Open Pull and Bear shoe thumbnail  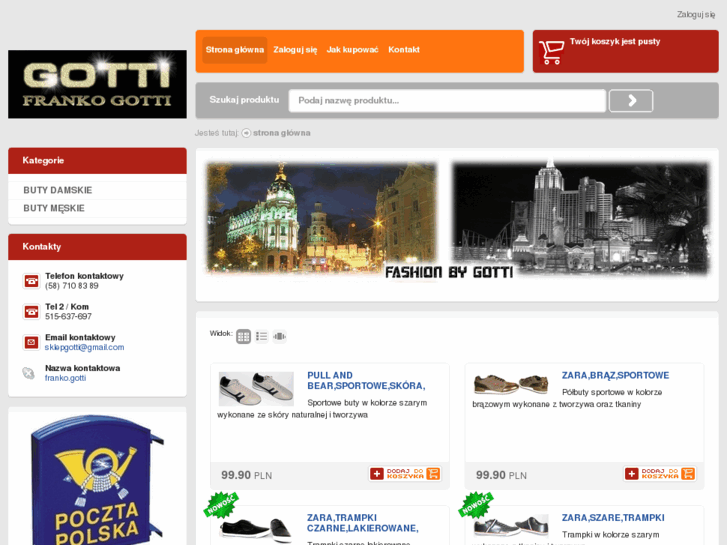click(x=256, y=388)
